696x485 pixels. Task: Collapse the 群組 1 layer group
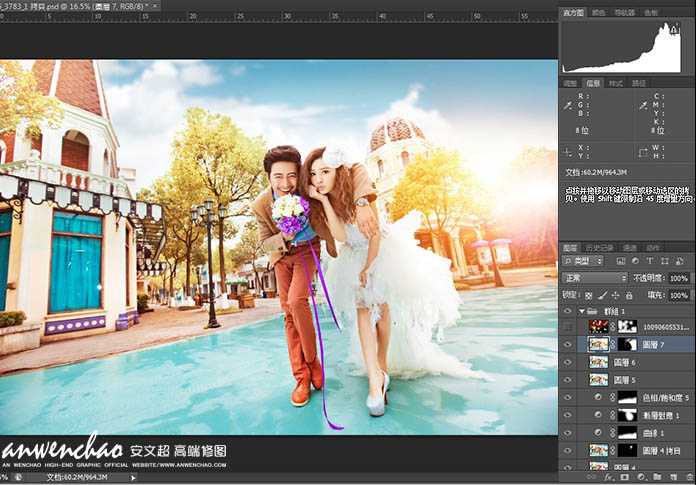(x=581, y=310)
